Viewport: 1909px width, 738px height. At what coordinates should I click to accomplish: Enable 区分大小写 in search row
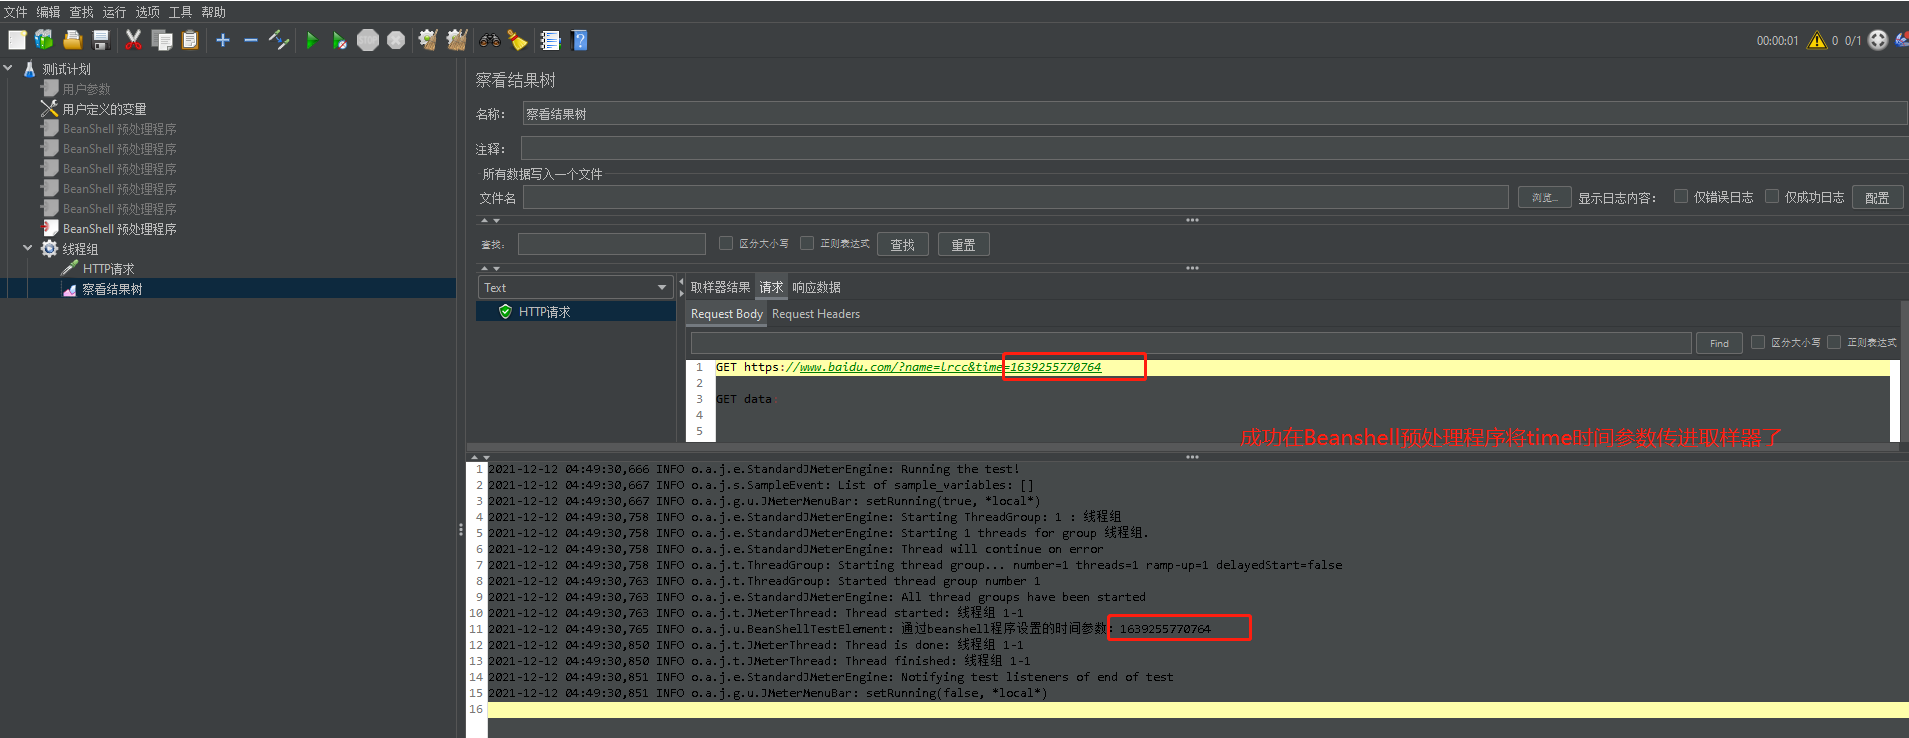point(726,243)
